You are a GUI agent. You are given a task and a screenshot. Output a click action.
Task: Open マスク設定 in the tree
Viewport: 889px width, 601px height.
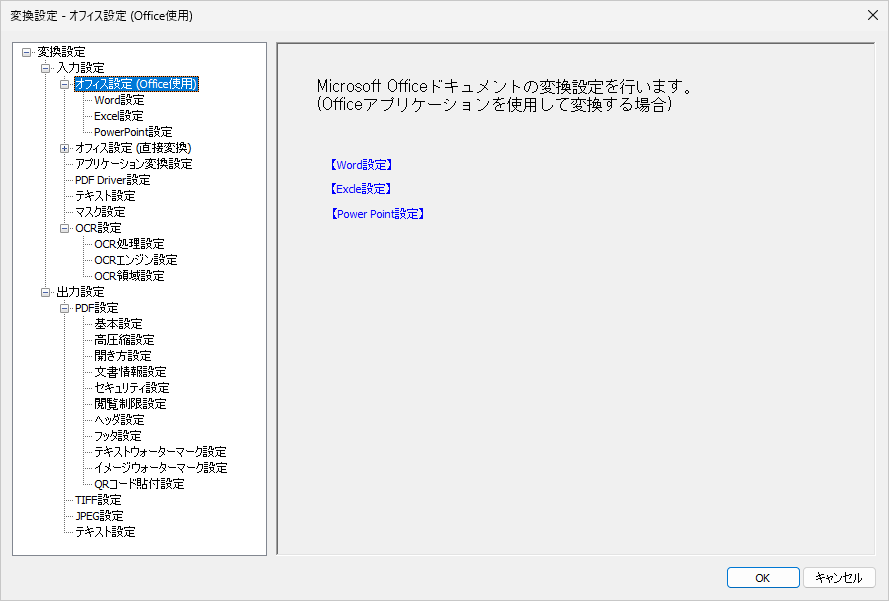tap(100, 212)
